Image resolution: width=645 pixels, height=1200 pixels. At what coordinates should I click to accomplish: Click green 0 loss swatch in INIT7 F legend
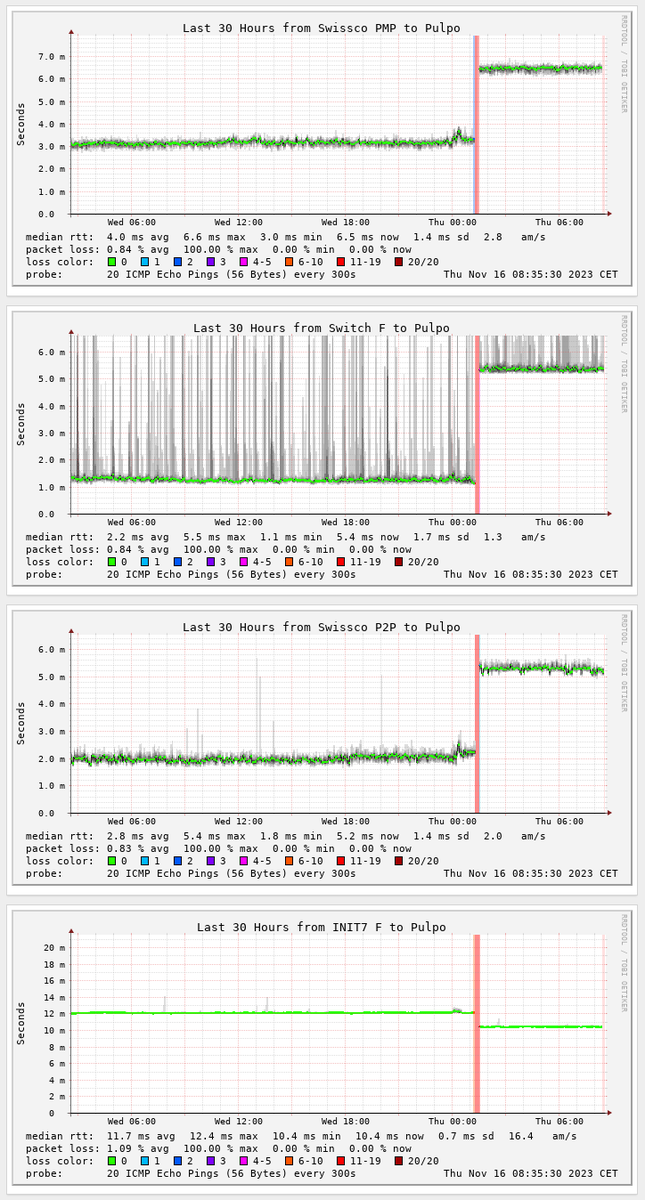pyautogui.click(x=112, y=1161)
